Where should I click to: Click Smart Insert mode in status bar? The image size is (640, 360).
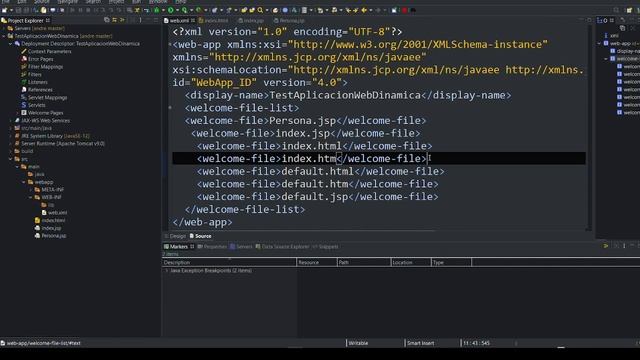[x=421, y=343]
